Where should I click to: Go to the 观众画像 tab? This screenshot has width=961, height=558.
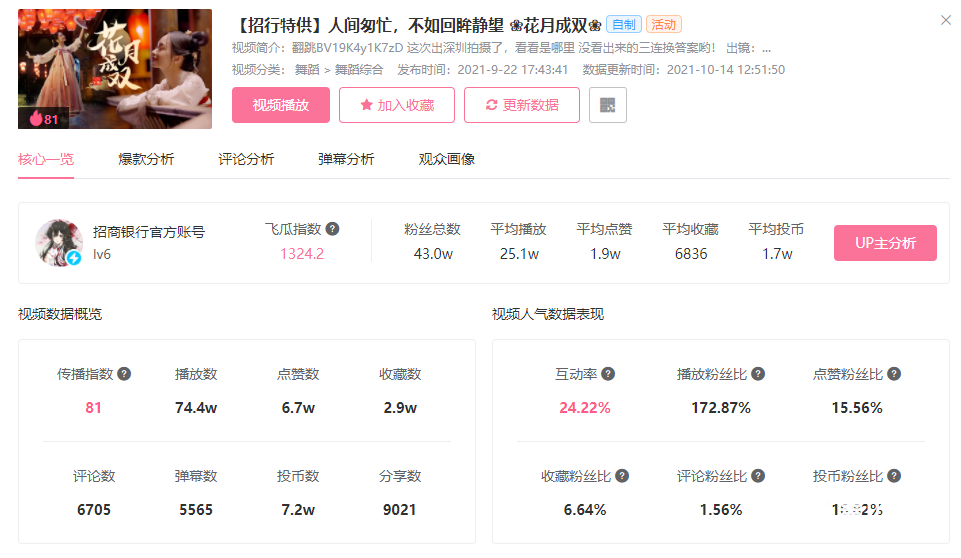click(x=446, y=159)
